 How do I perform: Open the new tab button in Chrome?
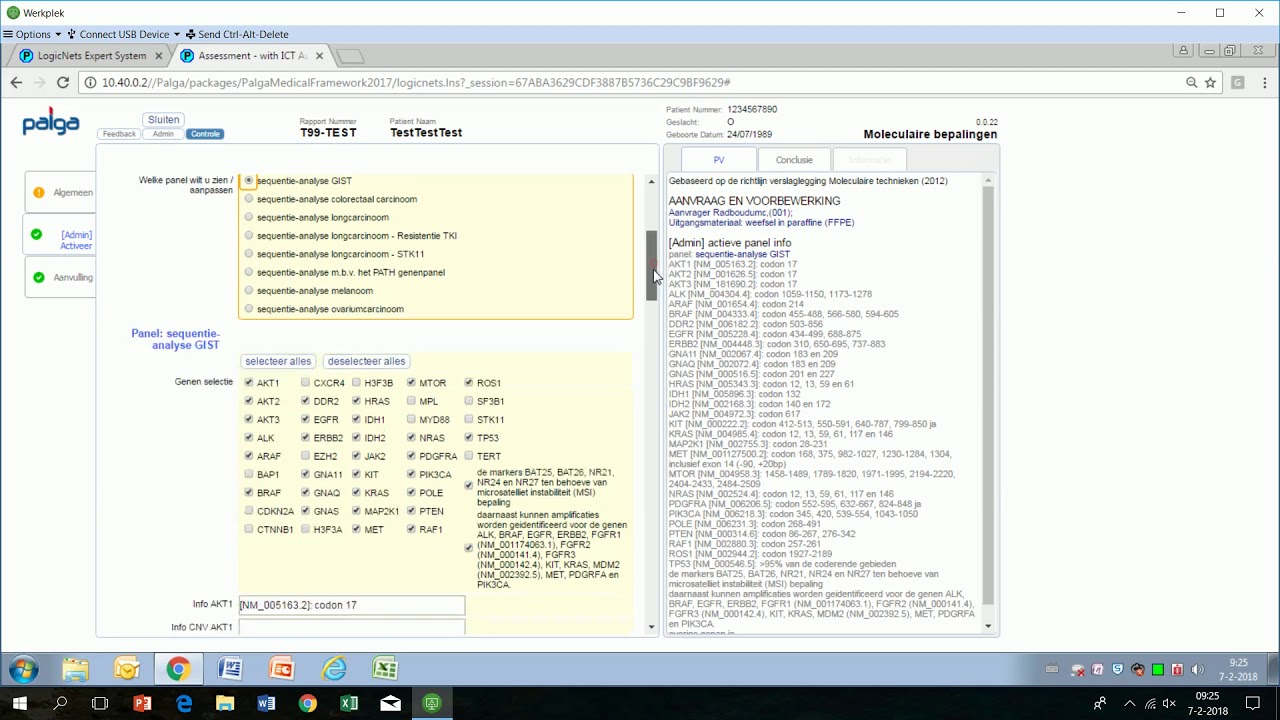350,56
